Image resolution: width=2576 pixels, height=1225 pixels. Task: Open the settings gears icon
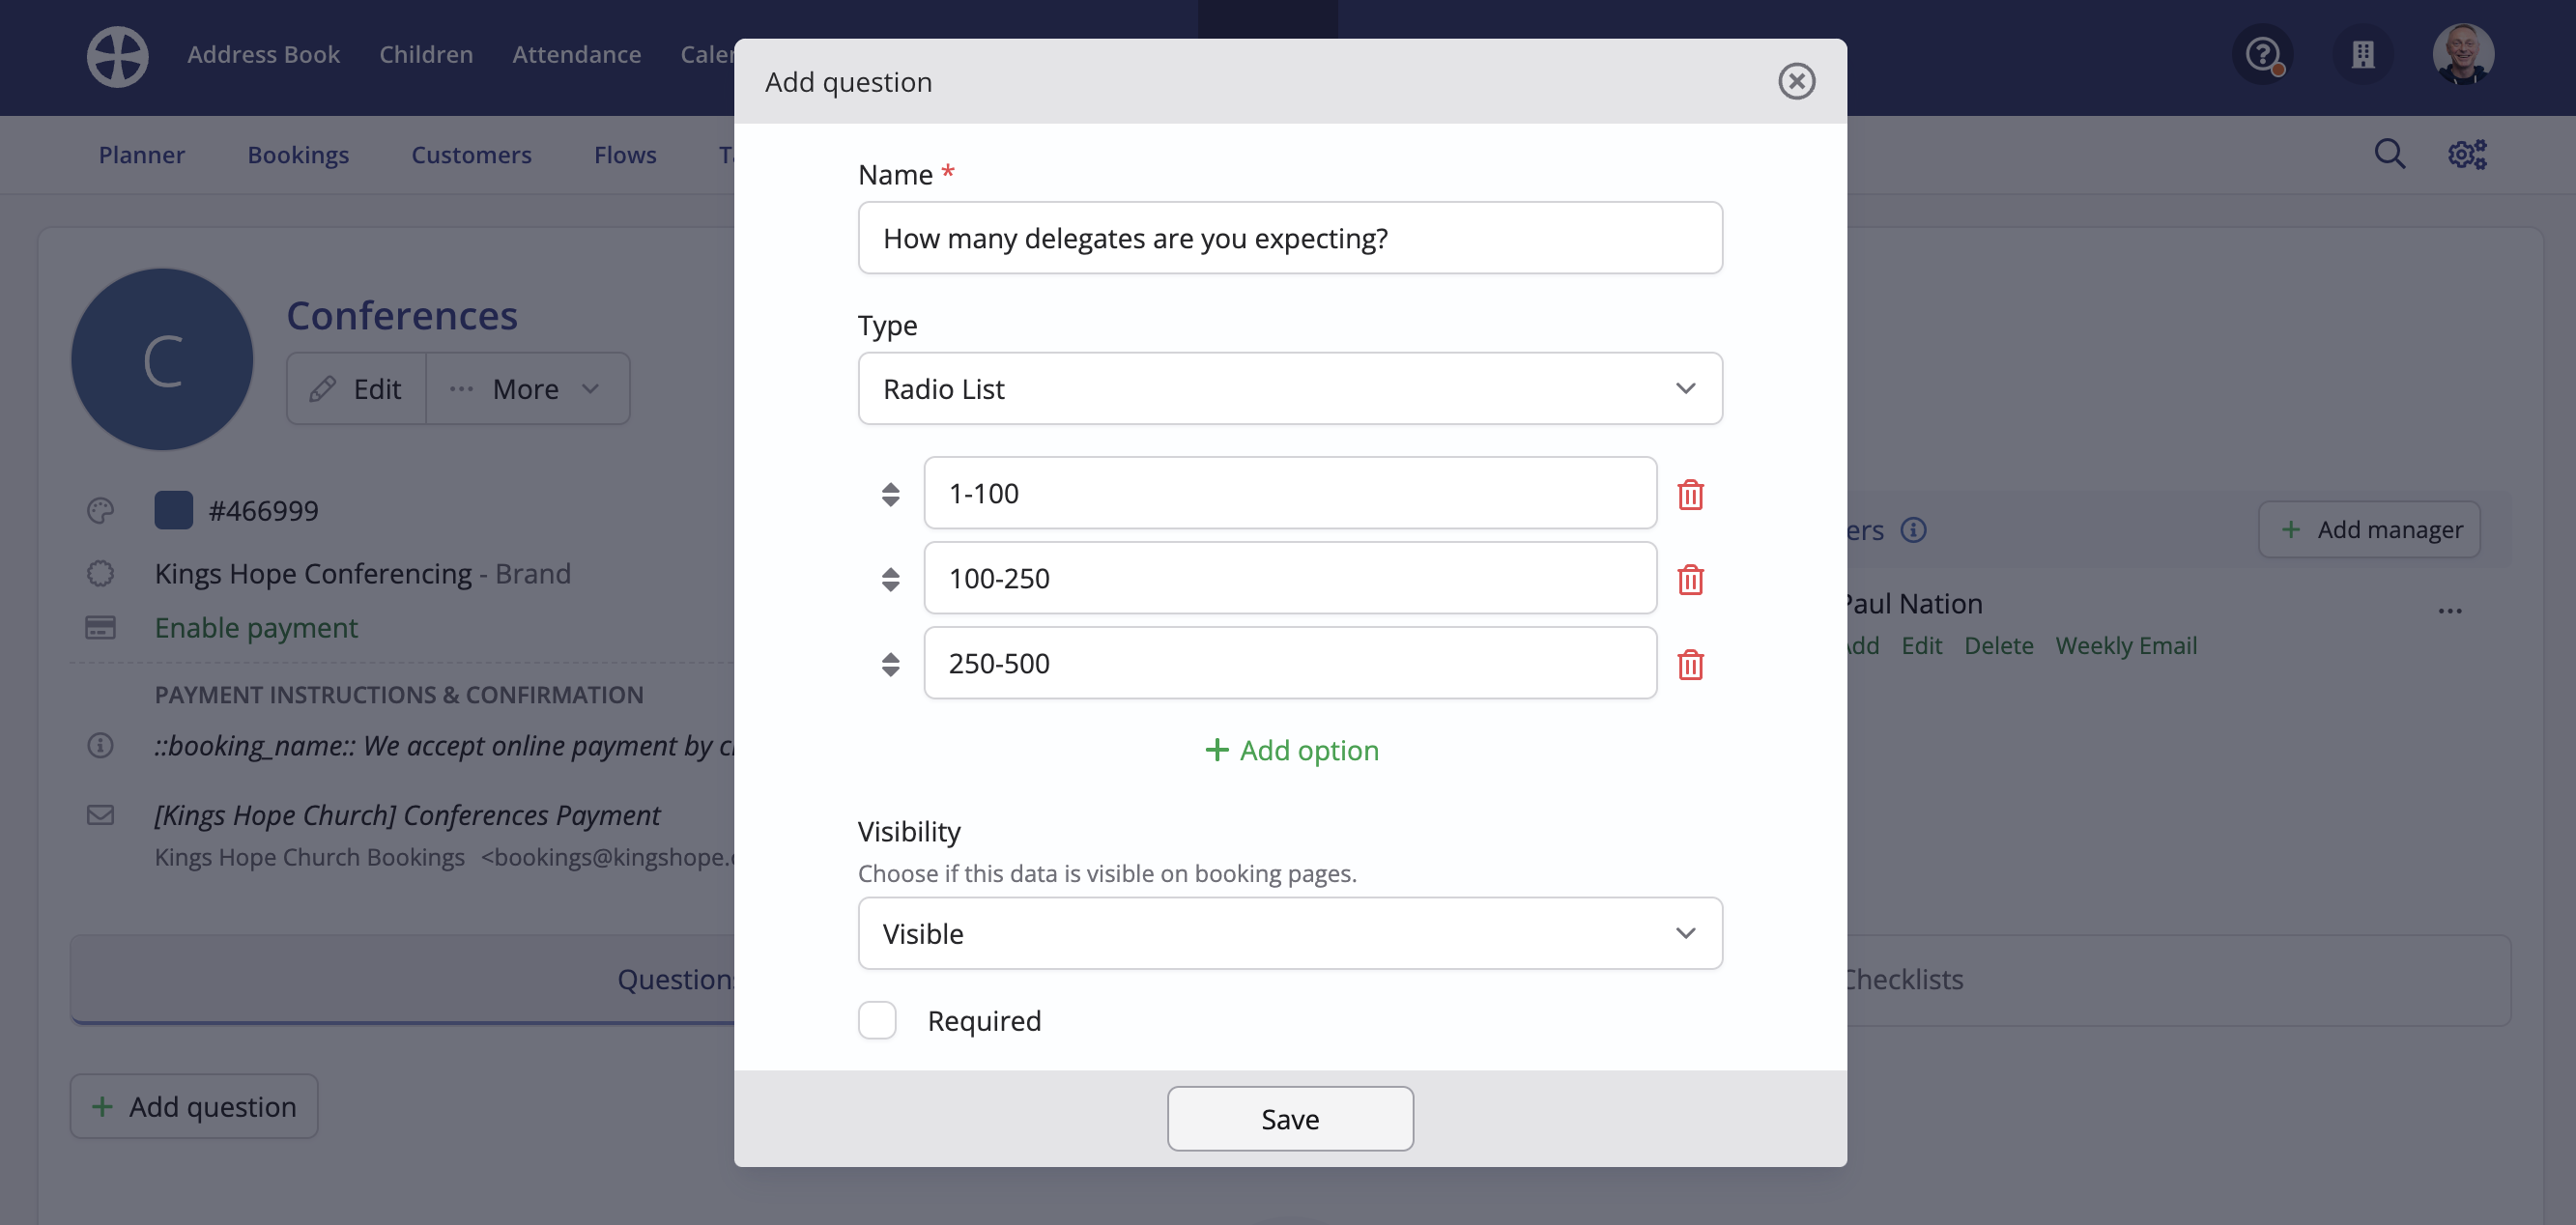click(x=2467, y=154)
